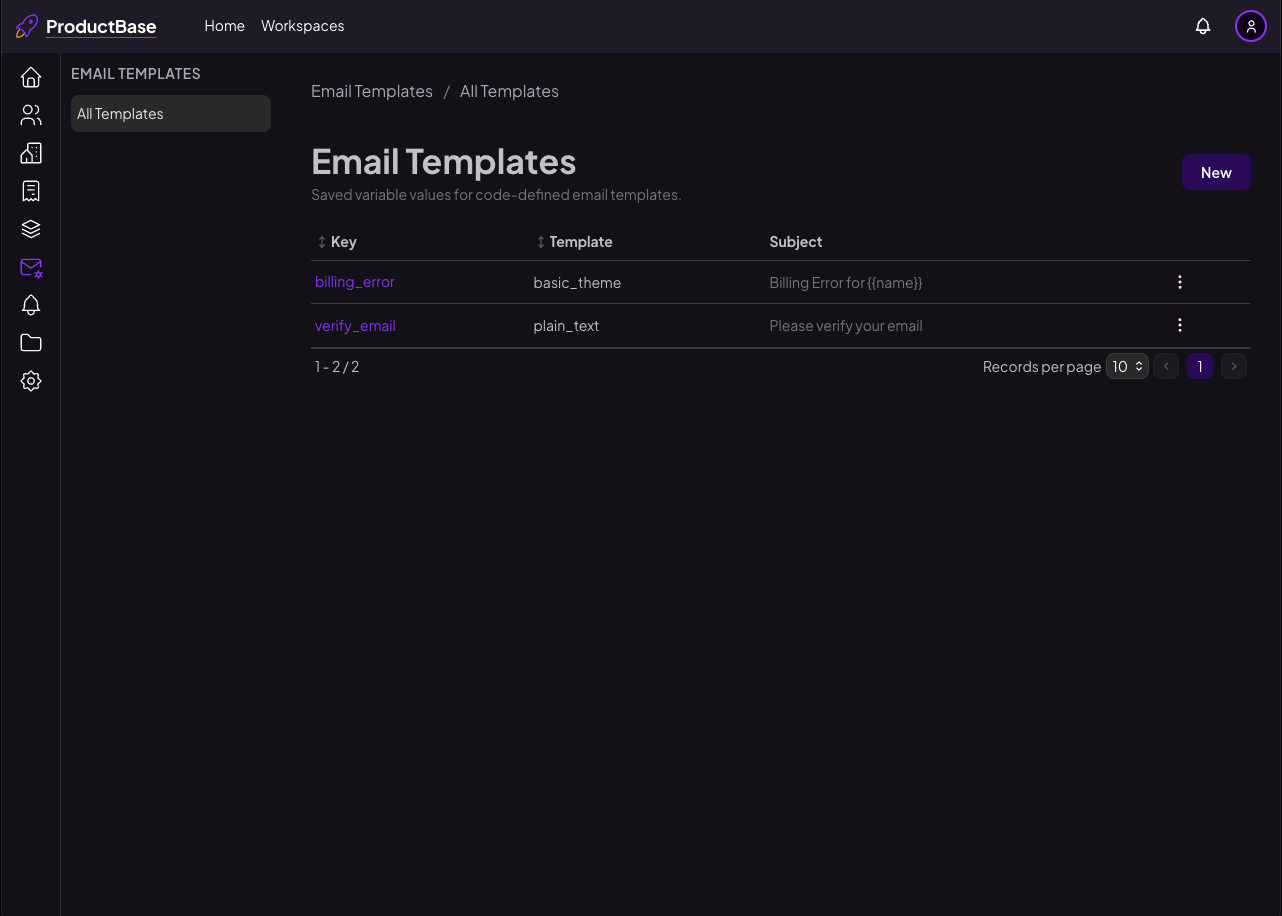Select All Templates in the side panel
The height and width of the screenshot is (916, 1282).
point(171,114)
